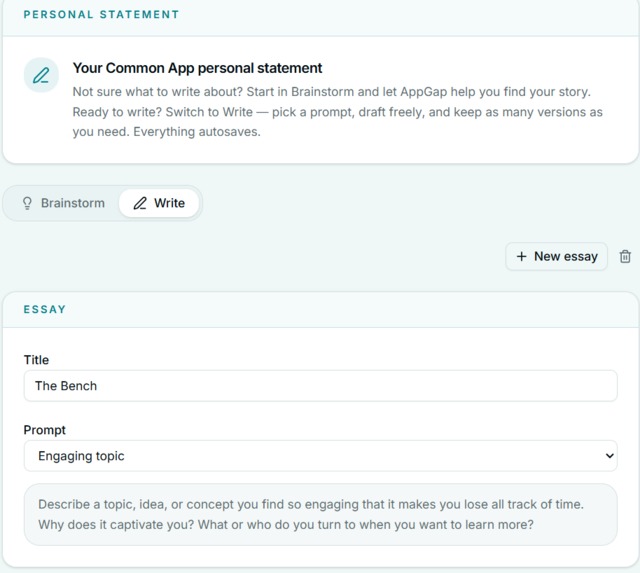The width and height of the screenshot is (640, 573).
Task: Click intro text starting 'Not sure what to write'
Action: [x=337, y=112]
